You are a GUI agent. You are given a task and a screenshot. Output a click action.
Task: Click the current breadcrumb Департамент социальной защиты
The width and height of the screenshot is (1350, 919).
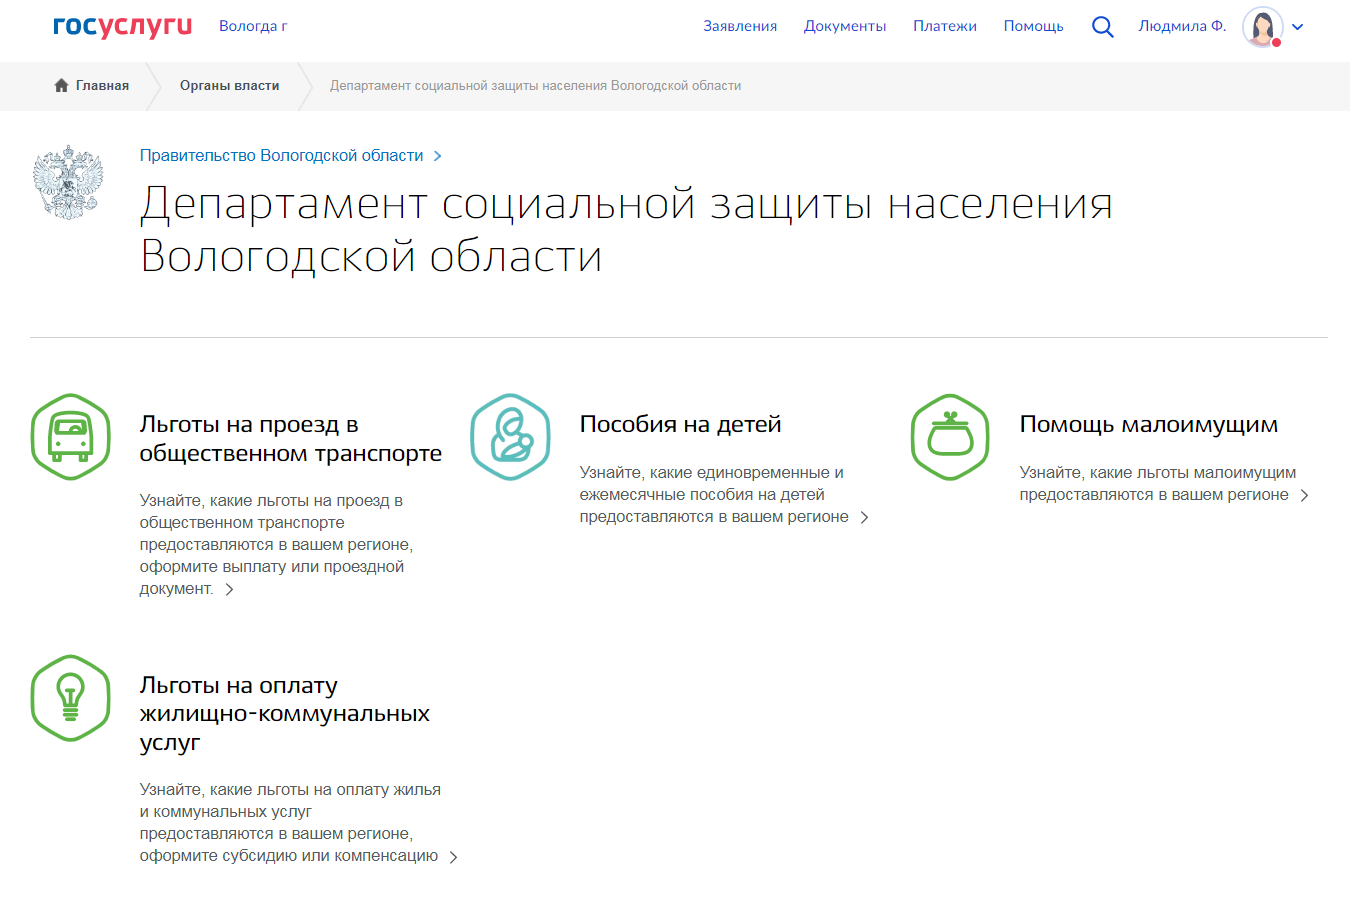pos(536,86)
